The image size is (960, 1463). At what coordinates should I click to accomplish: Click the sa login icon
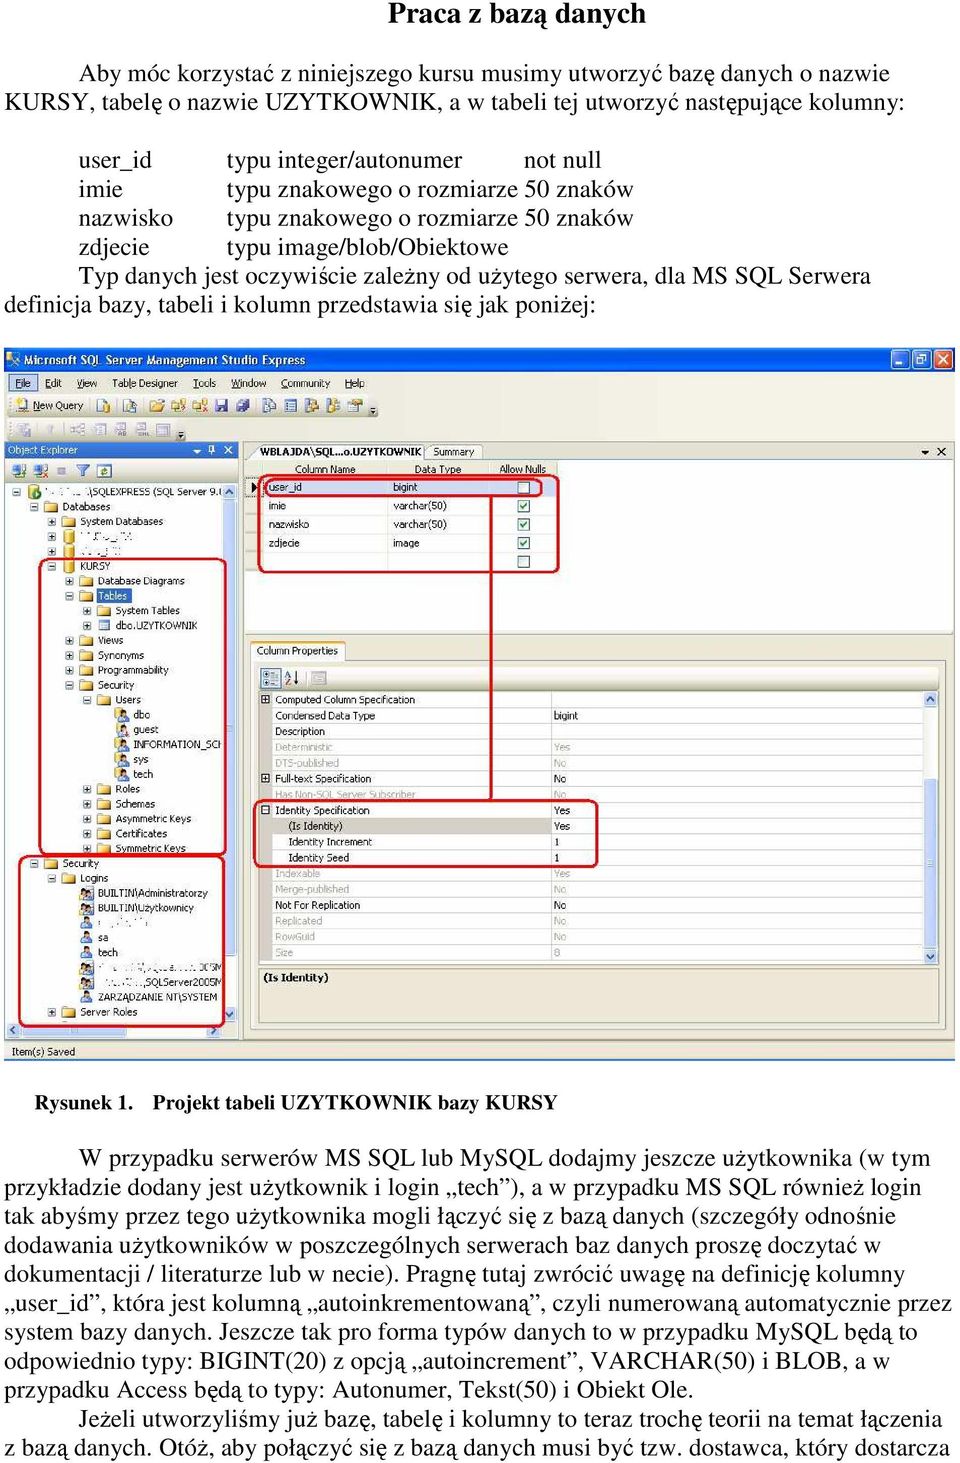(x=87, y=938)
